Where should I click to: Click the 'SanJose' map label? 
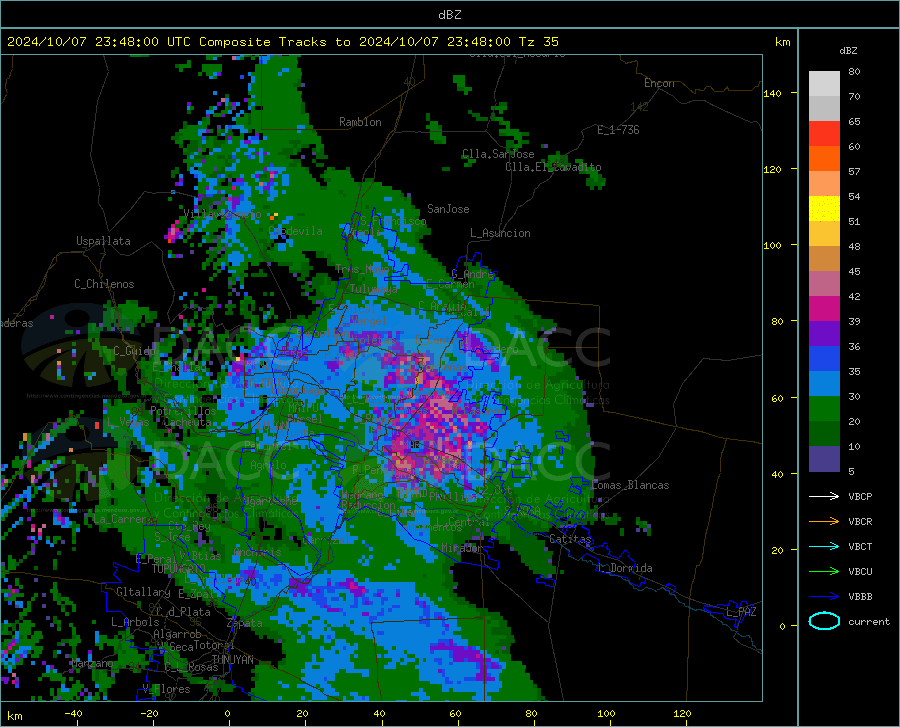click(448, 209)
